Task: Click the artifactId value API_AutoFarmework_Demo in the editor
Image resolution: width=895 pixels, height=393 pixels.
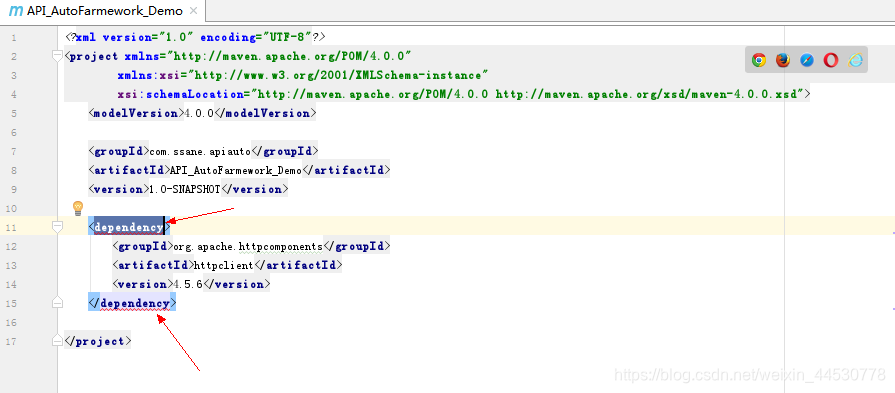Action: point(236,170)
